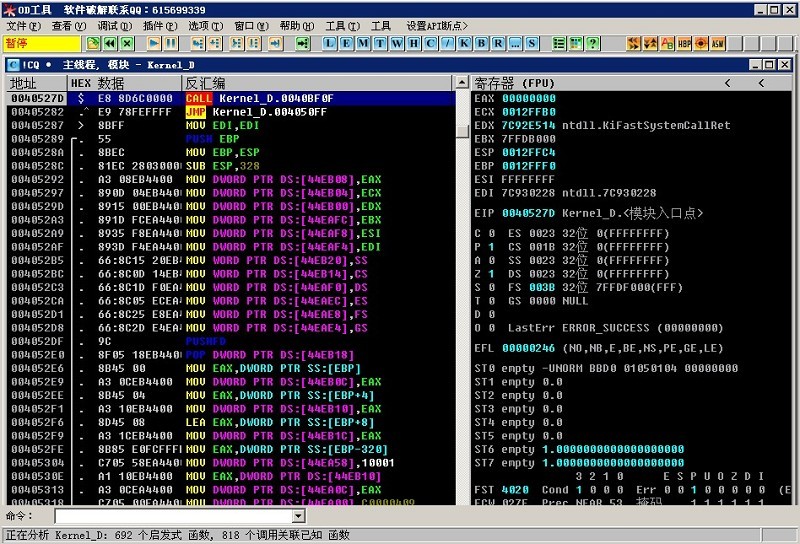Show Windows list with the W icon
The height and width of the screenshot is (544, 800).
(x=397, y=43)
